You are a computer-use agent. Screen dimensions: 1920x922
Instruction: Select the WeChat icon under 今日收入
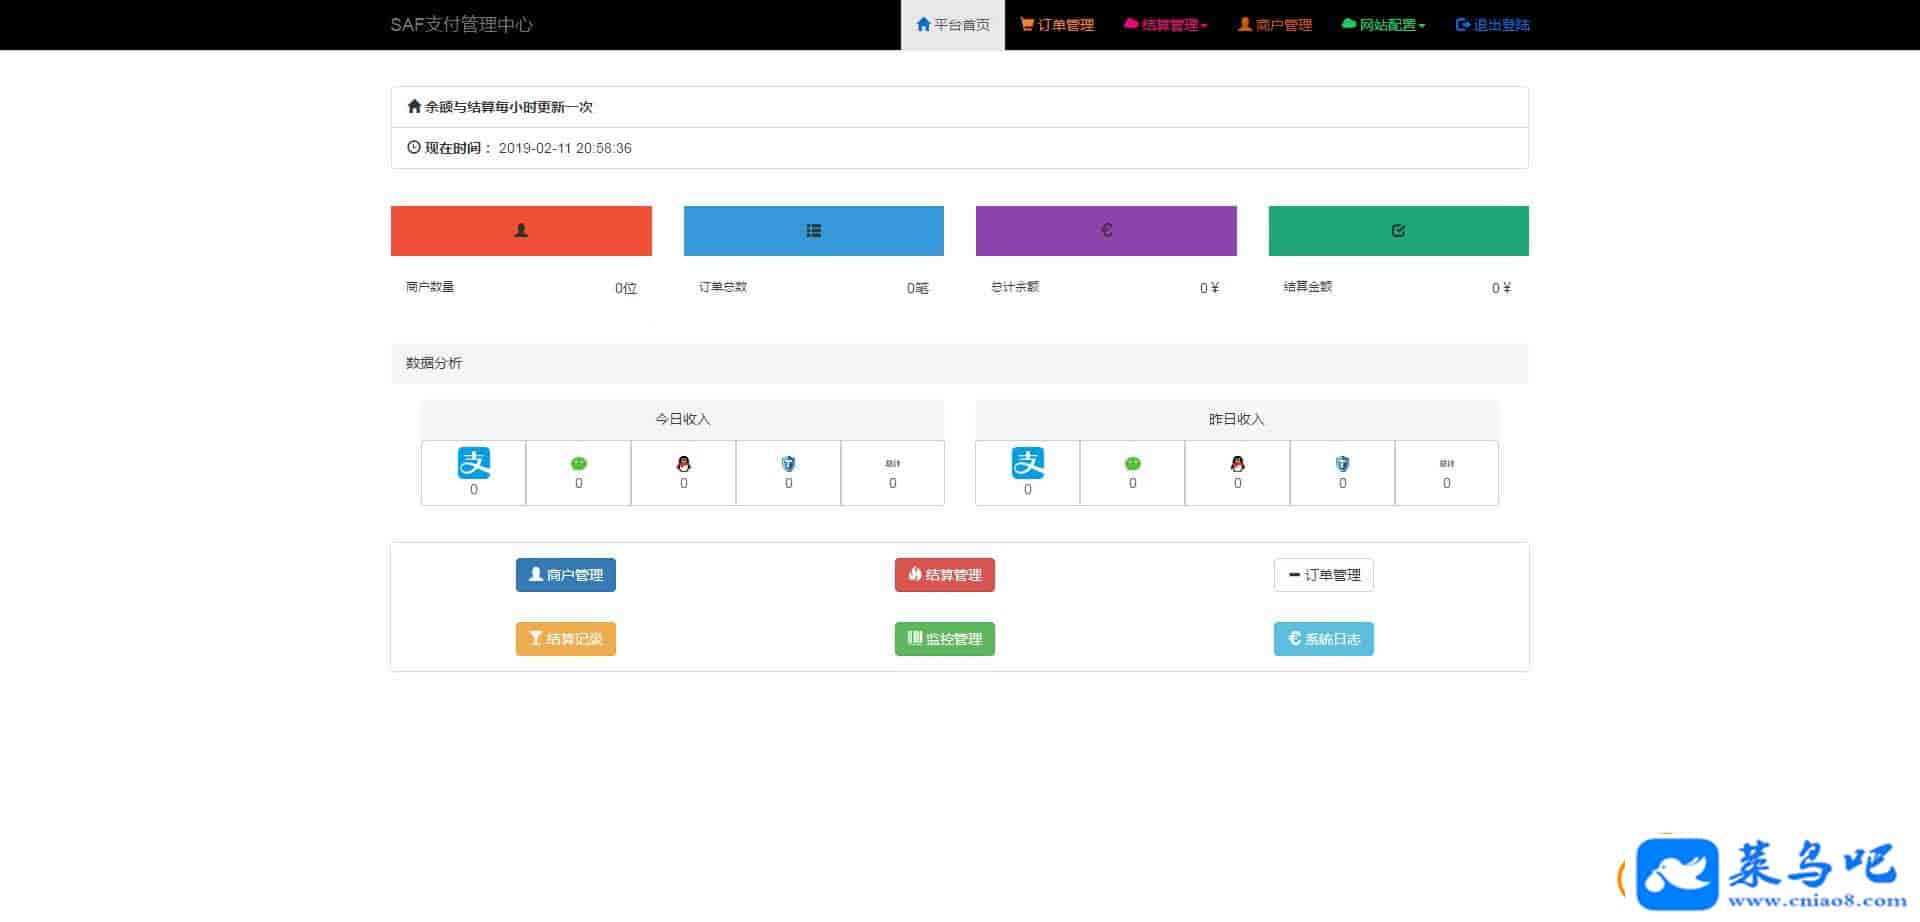click(578, 464)
